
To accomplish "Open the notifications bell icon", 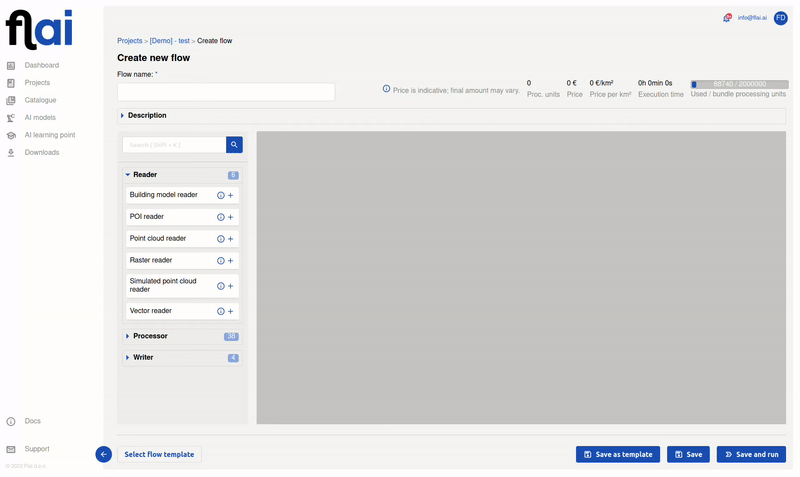I will pos(727,18).
